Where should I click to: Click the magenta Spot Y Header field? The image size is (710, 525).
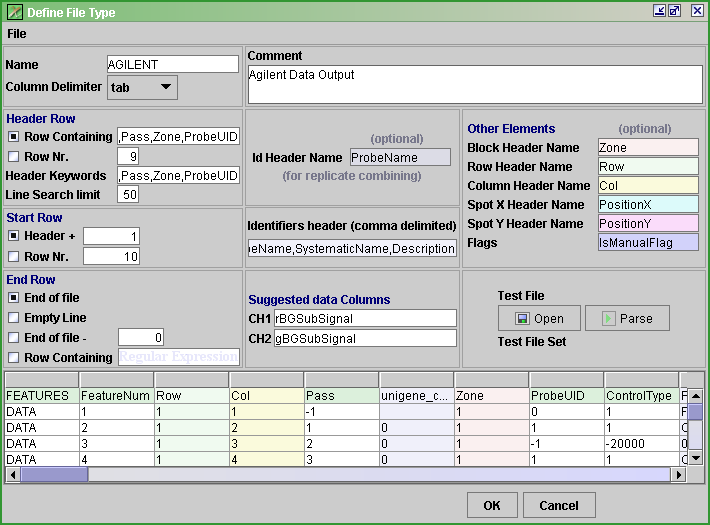[x=648, y=223]
